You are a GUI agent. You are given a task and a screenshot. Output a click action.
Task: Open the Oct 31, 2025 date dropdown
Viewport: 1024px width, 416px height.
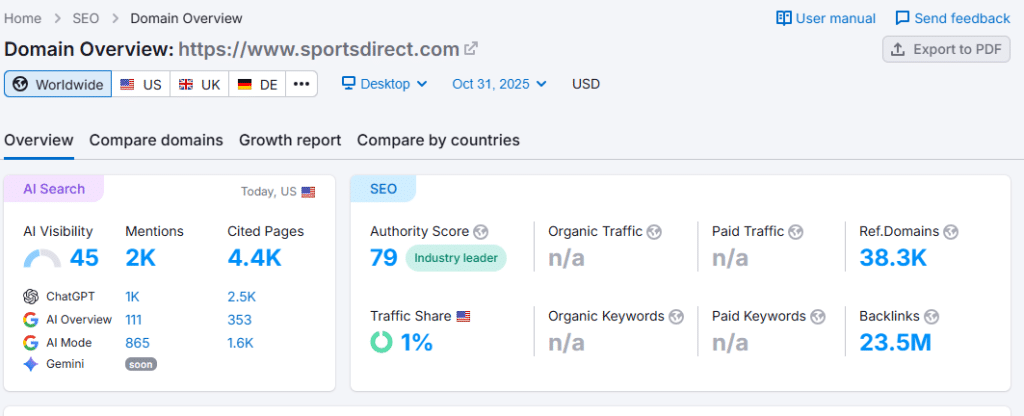pyautogui.click(x=499, y=84)
